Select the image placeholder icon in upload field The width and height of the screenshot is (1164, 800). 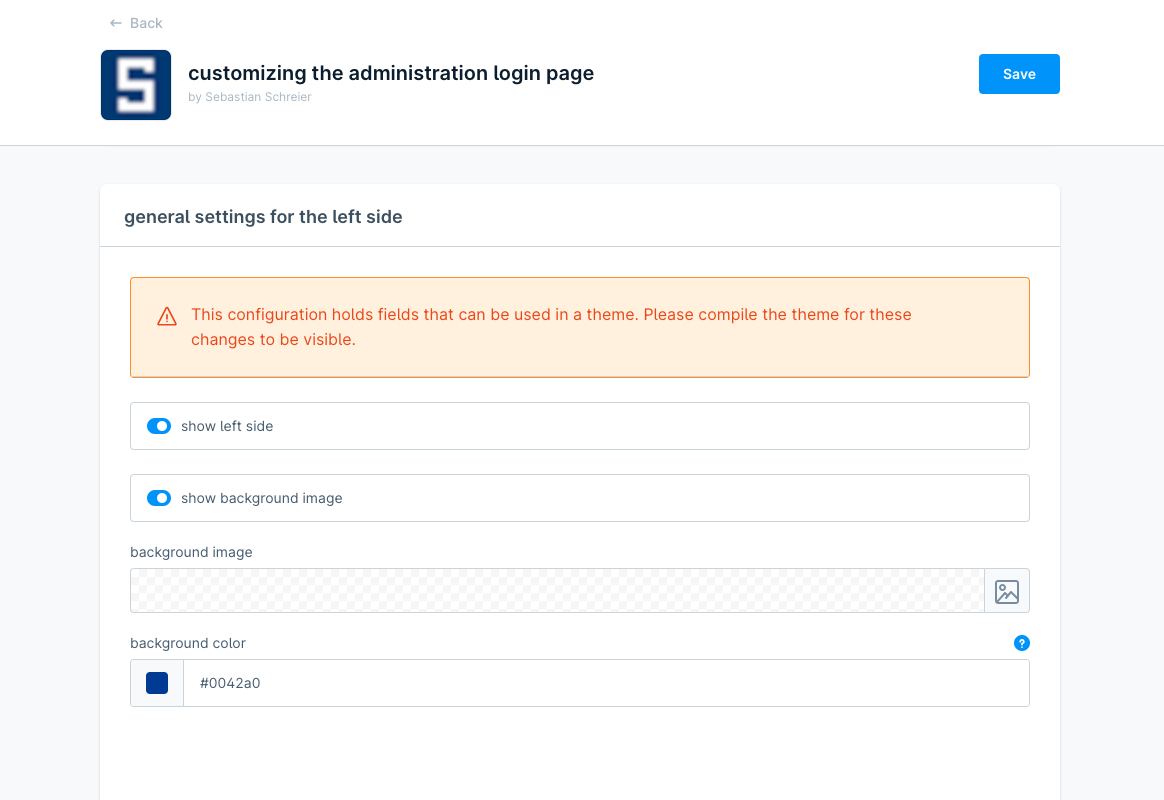pyautogui.click(x=1006, y=590)
